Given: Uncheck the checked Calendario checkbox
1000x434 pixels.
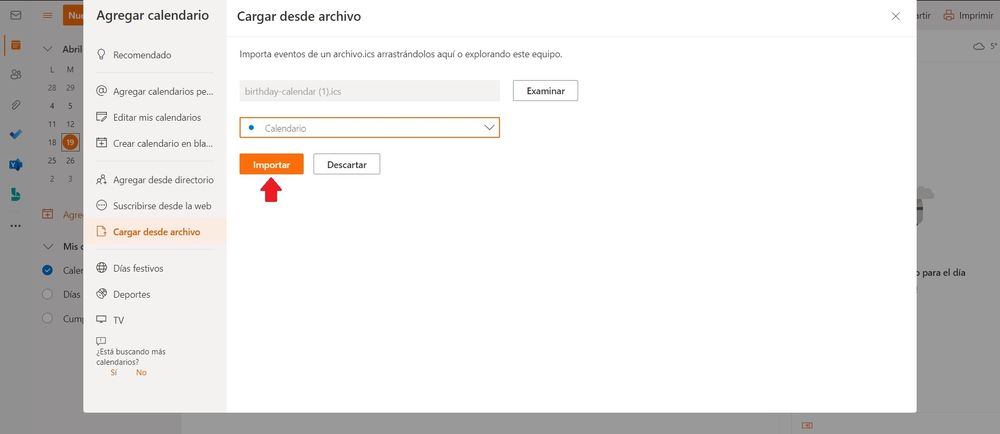Looking at the screenshot, I should [x=47, y=270].
